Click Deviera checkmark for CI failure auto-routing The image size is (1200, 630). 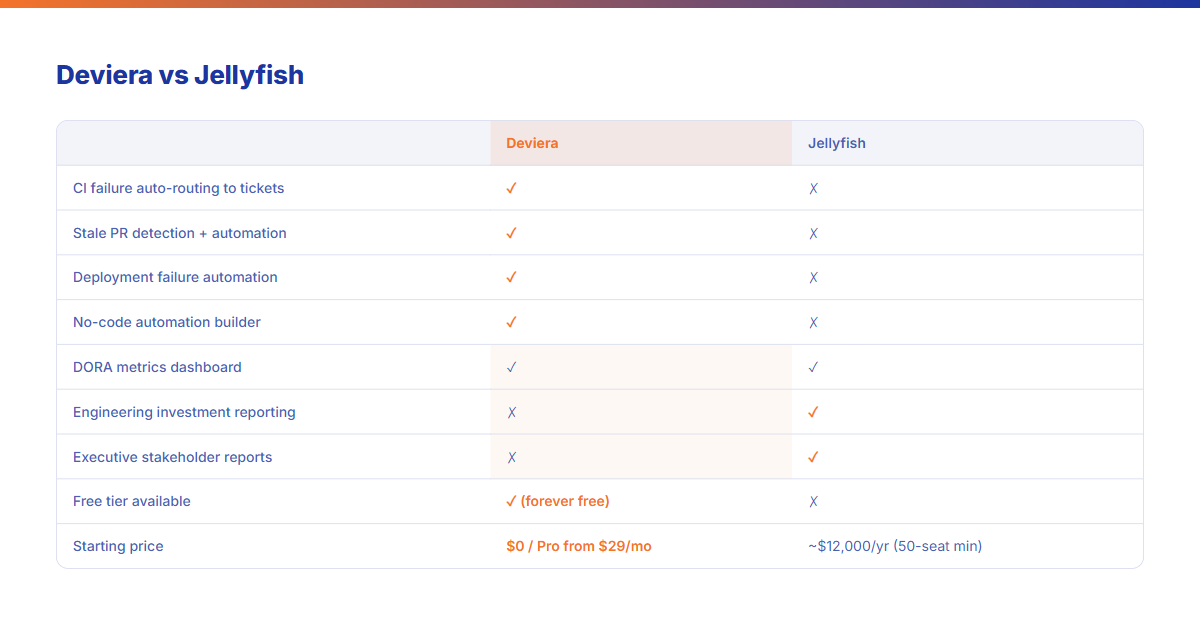coord(511,188)
